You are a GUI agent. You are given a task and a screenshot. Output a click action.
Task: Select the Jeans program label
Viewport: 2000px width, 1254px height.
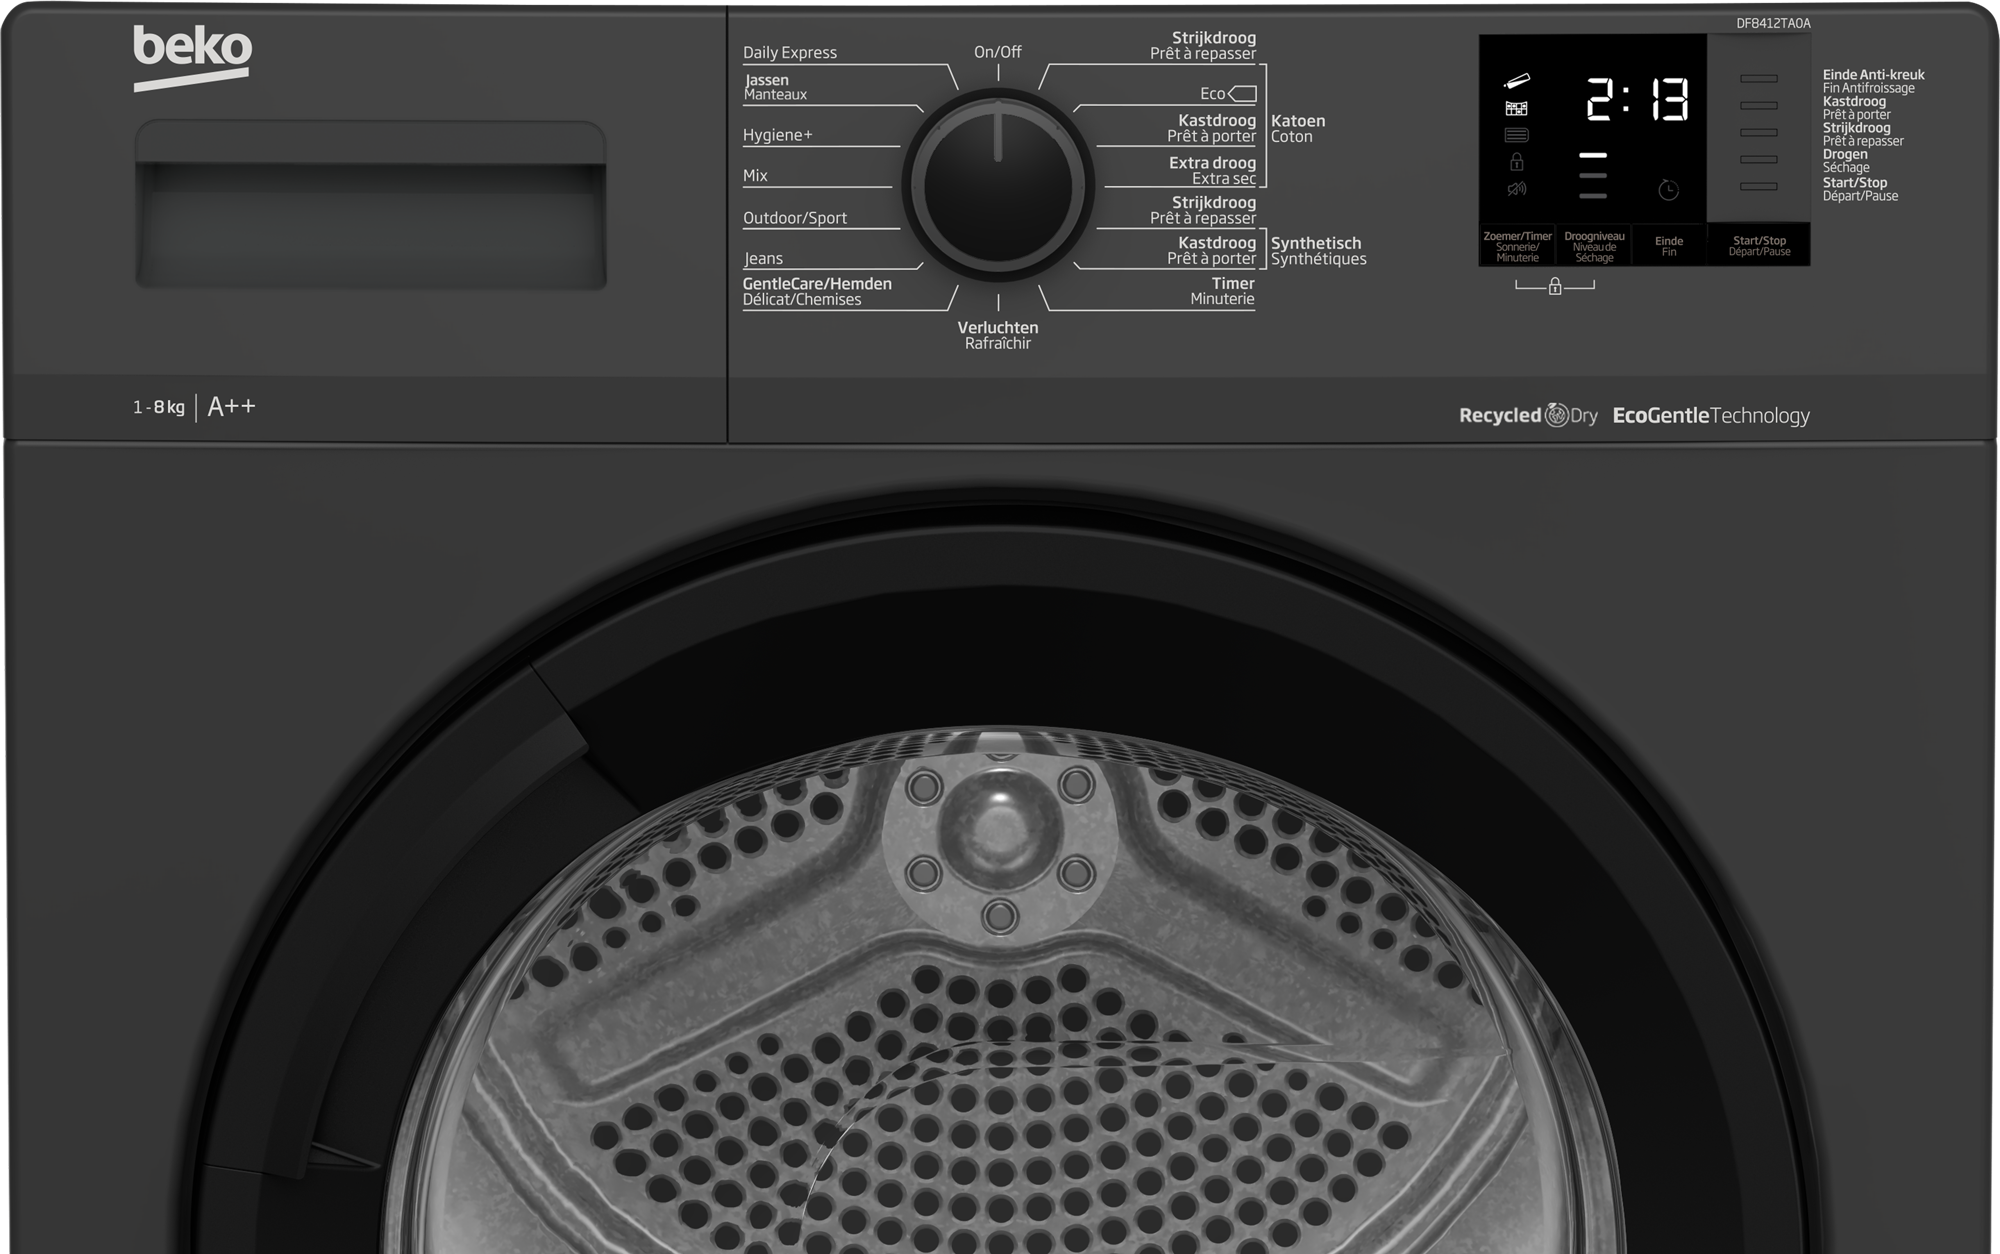click(765, 257)
